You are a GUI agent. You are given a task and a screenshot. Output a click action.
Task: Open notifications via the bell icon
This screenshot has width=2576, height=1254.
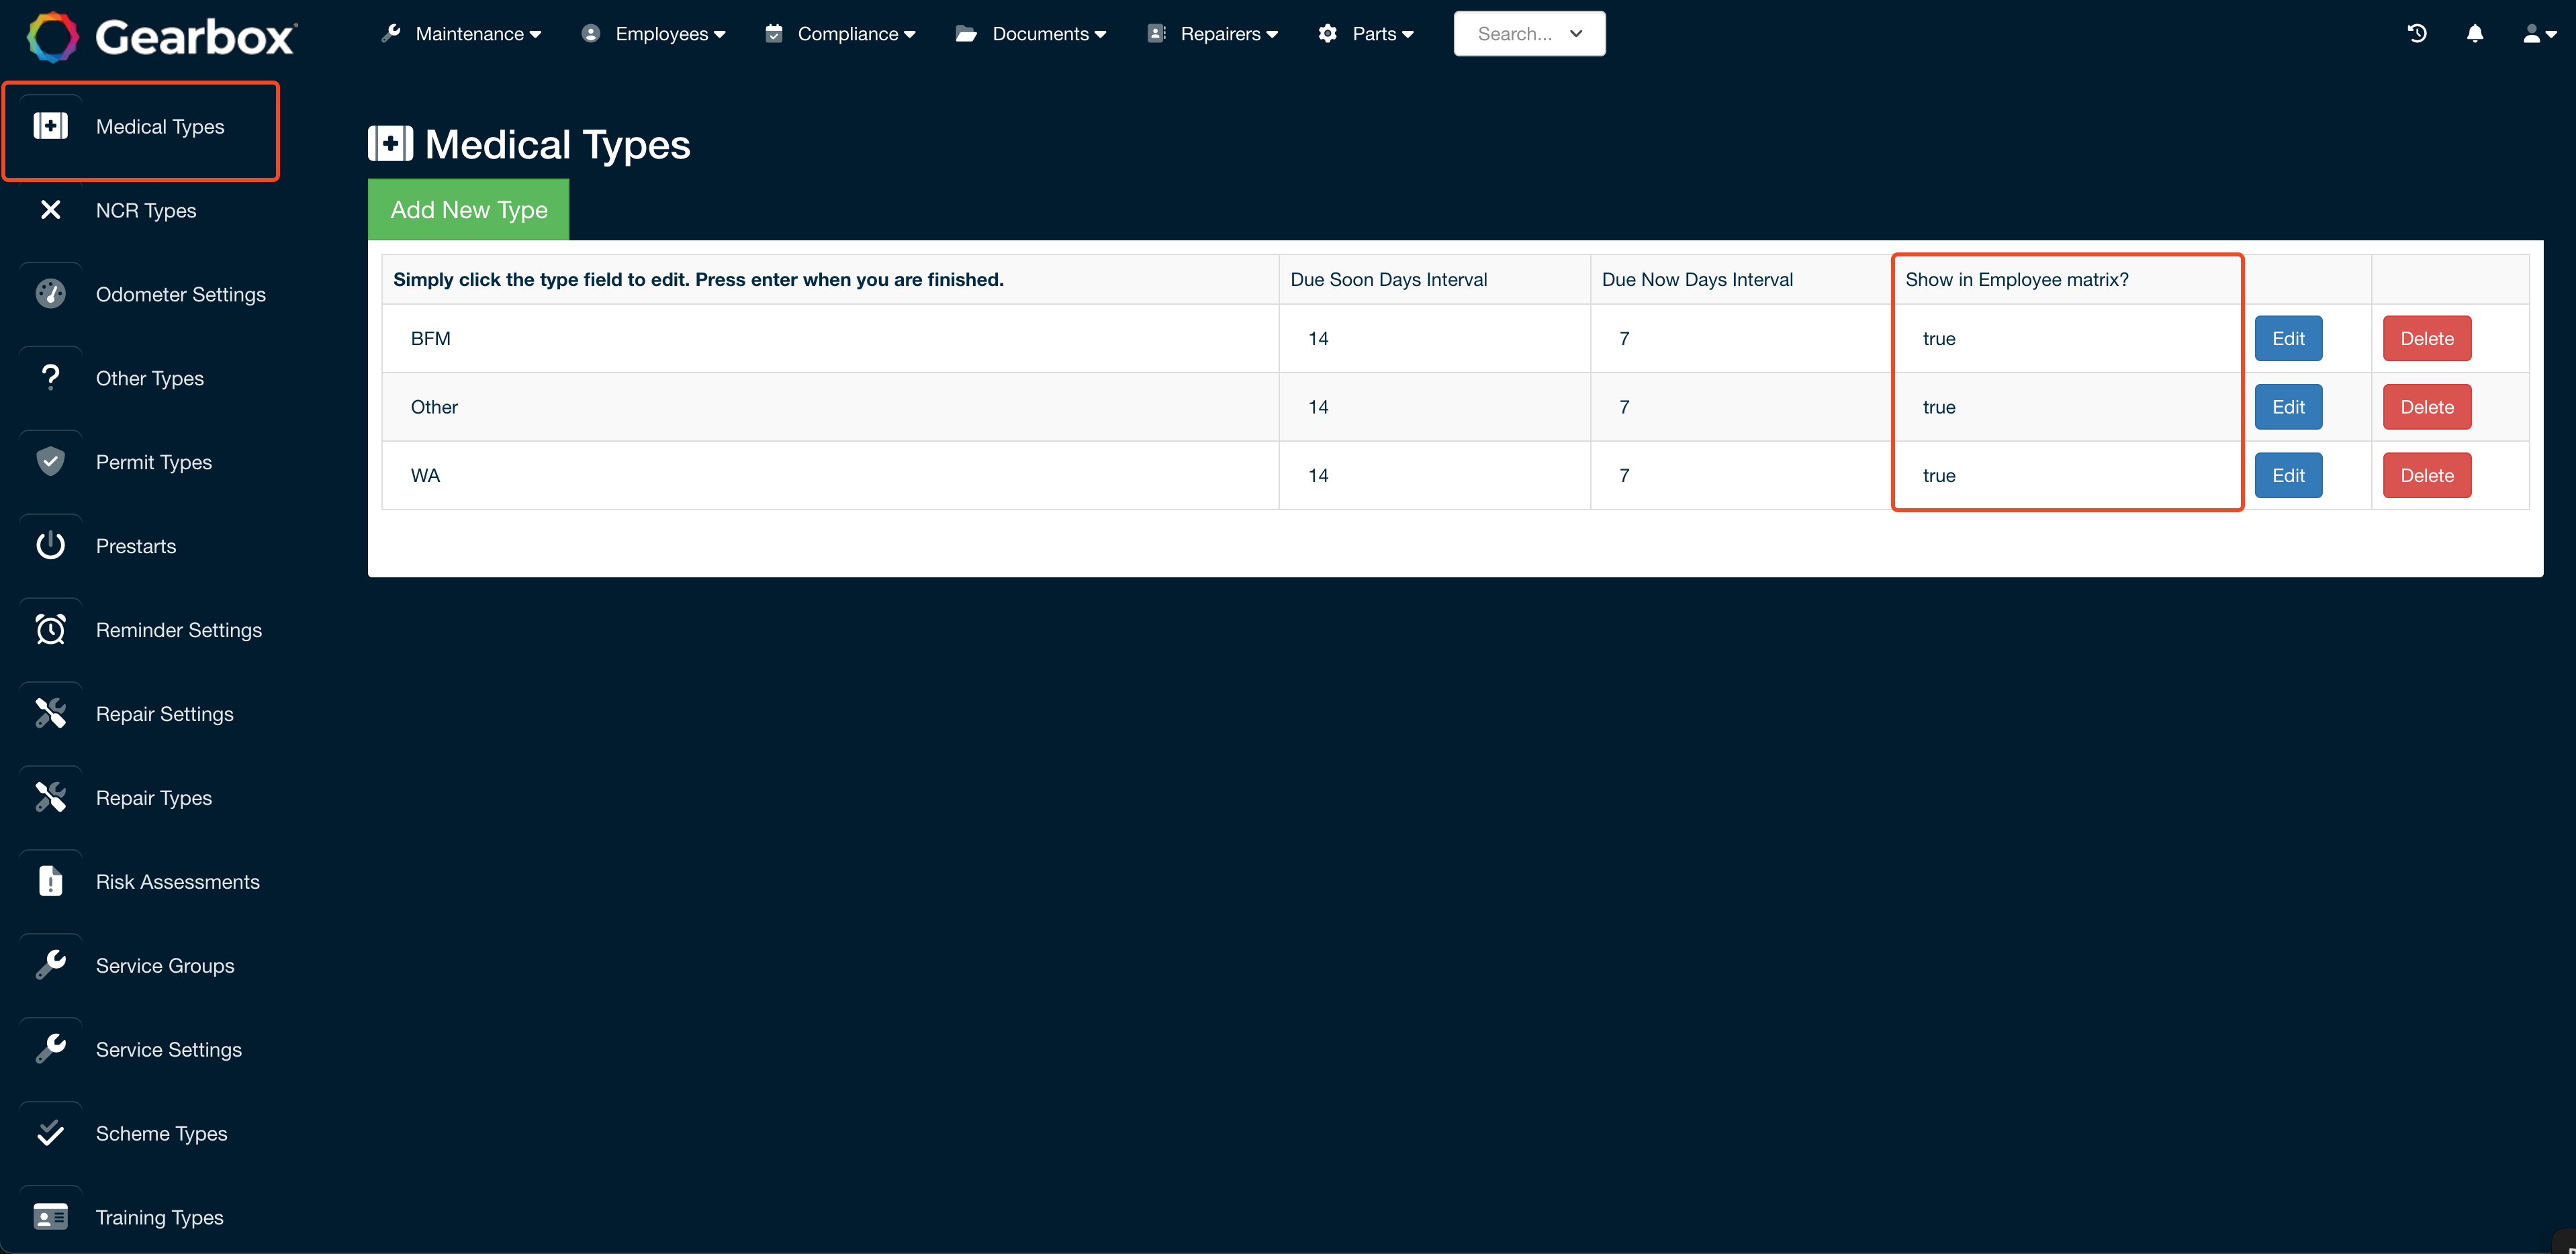pos(2474,33)
